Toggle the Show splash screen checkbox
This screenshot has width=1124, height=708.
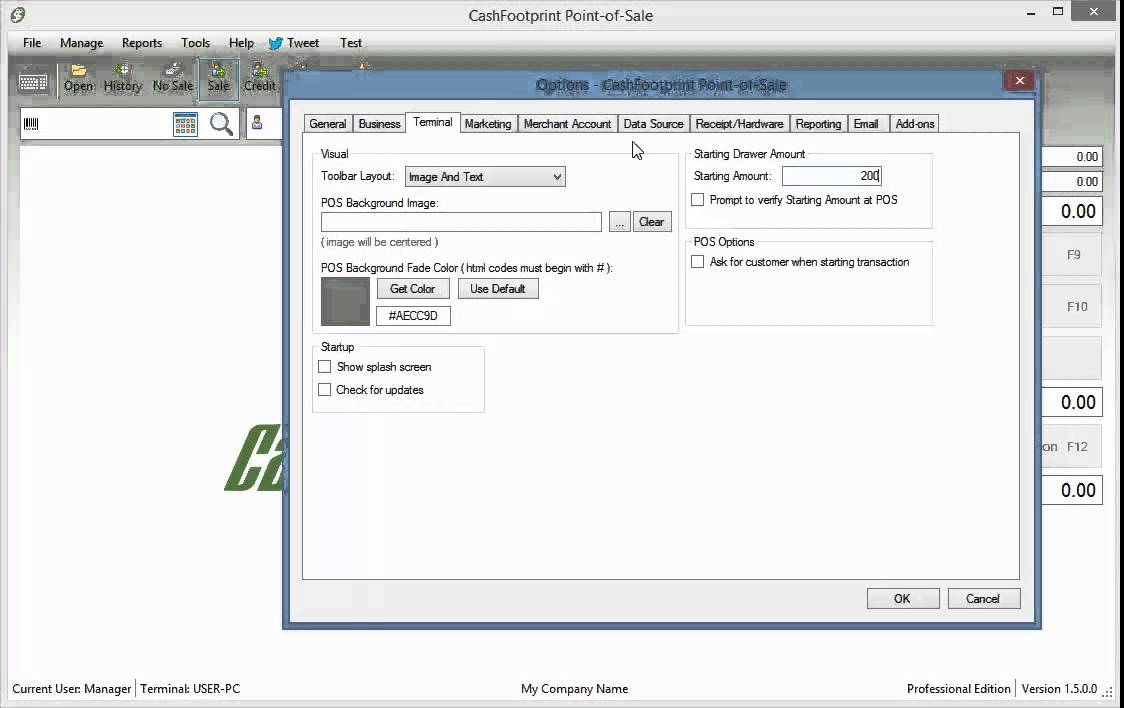(325, 367)
